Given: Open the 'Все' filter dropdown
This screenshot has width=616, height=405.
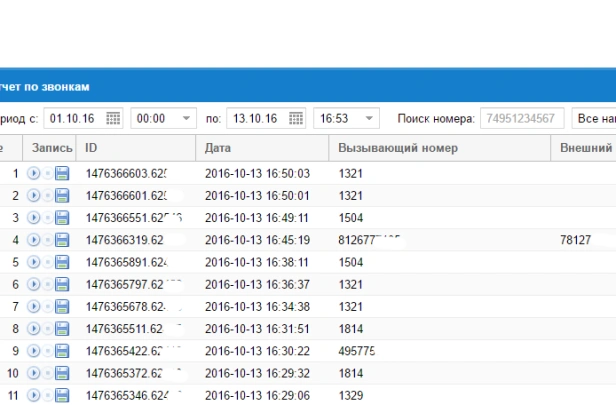Looking at the screenshot, I should 594,118.
